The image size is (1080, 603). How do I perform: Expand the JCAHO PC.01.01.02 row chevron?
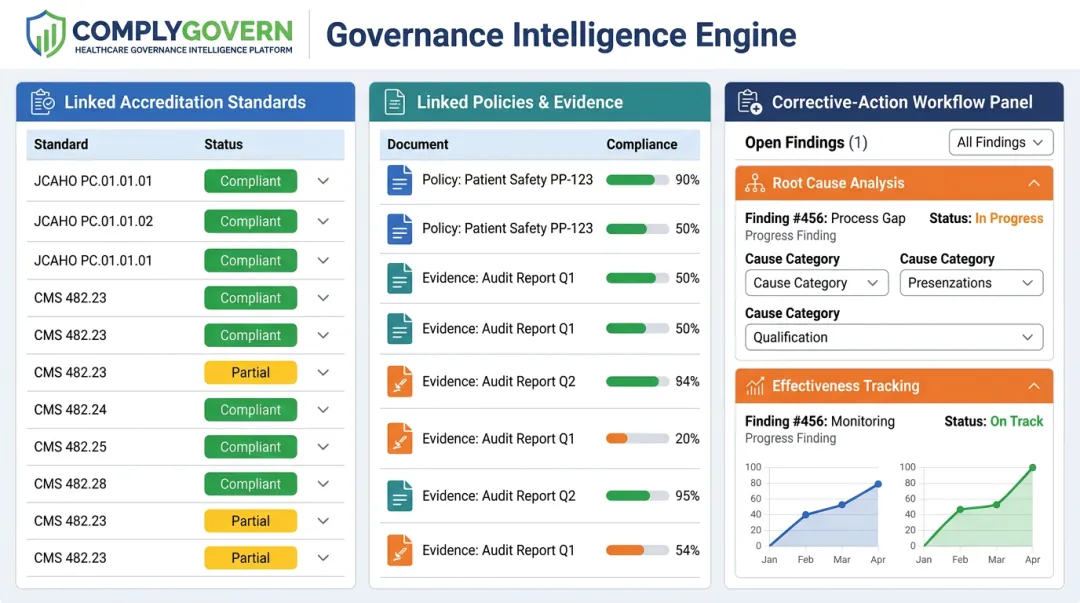tap(323, 221)
